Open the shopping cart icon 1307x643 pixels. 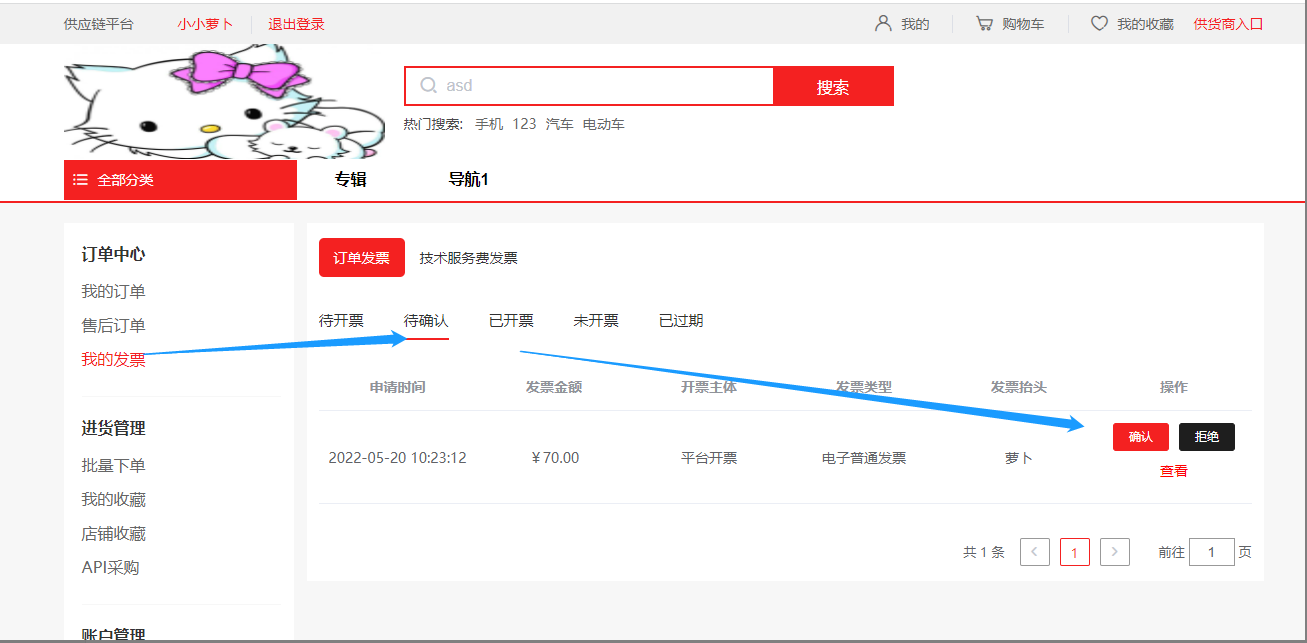pos(984,23)
